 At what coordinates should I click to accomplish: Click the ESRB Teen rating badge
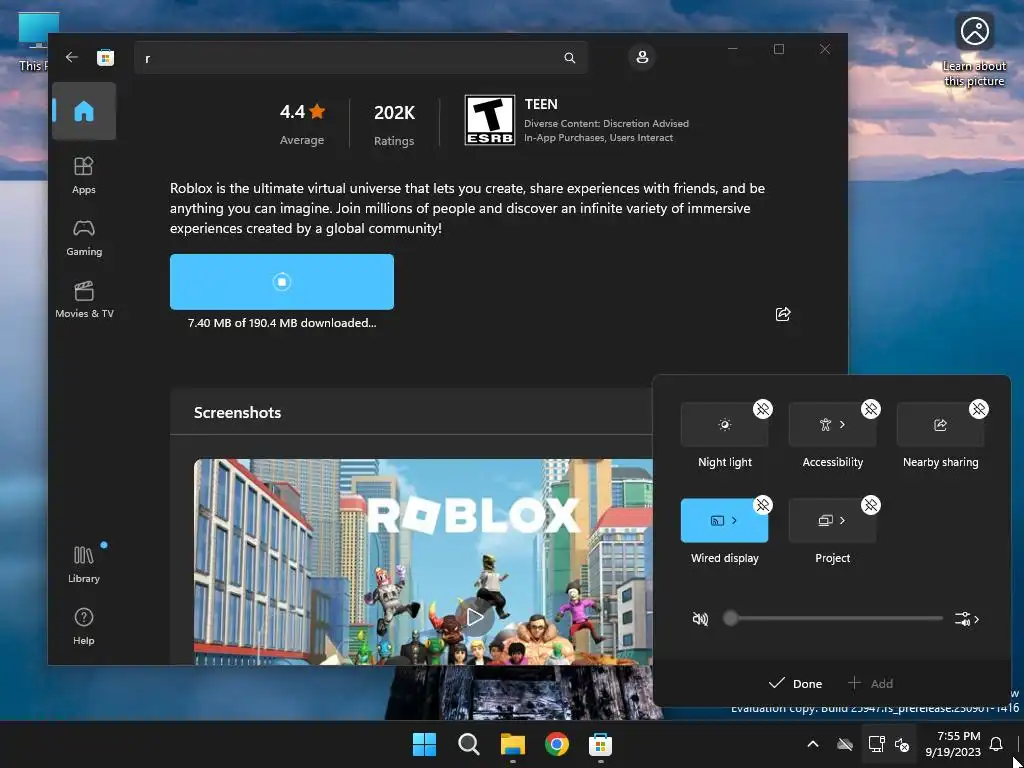click(x=489, y=120)
